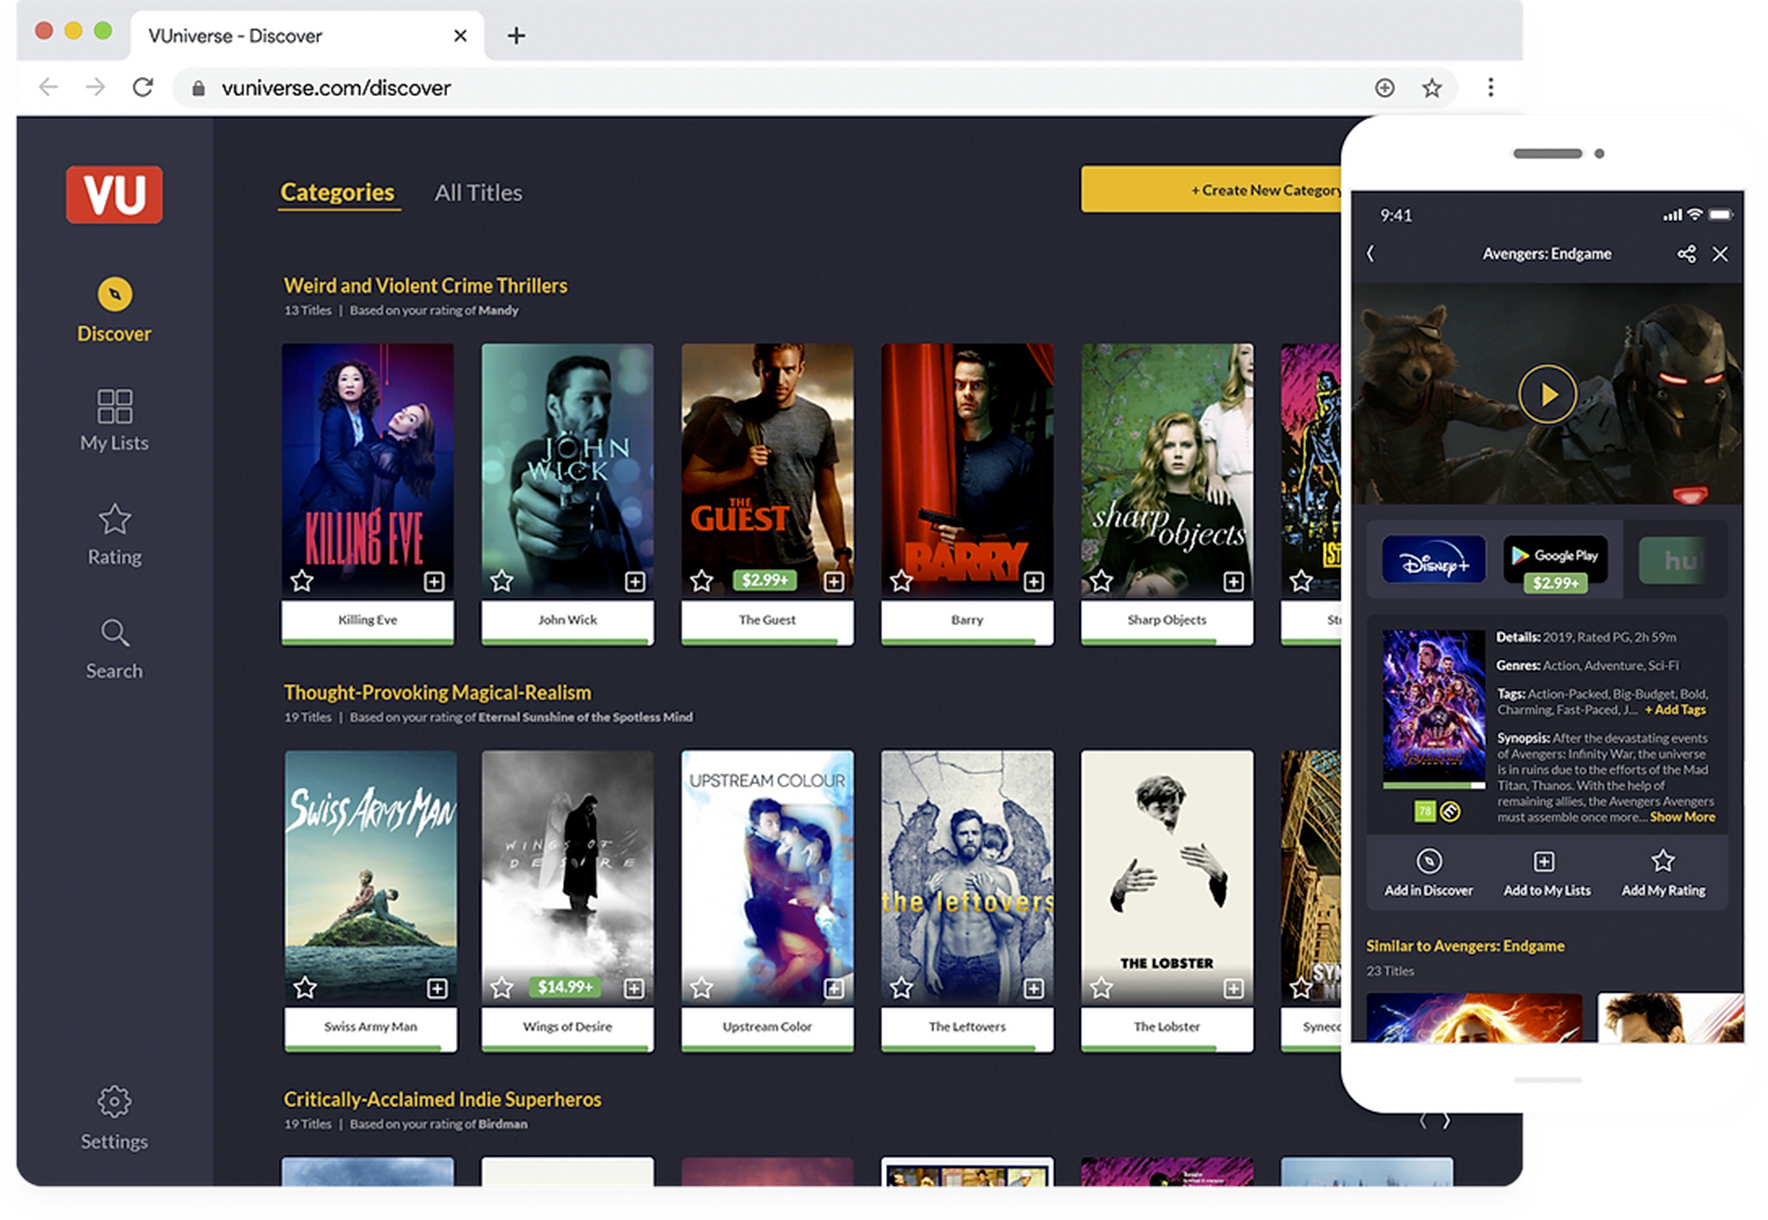Screen dimensions: 1768x1220
Task: Bookmark page with browser star
Action: pyautogui.click(x=1432, y=88)
